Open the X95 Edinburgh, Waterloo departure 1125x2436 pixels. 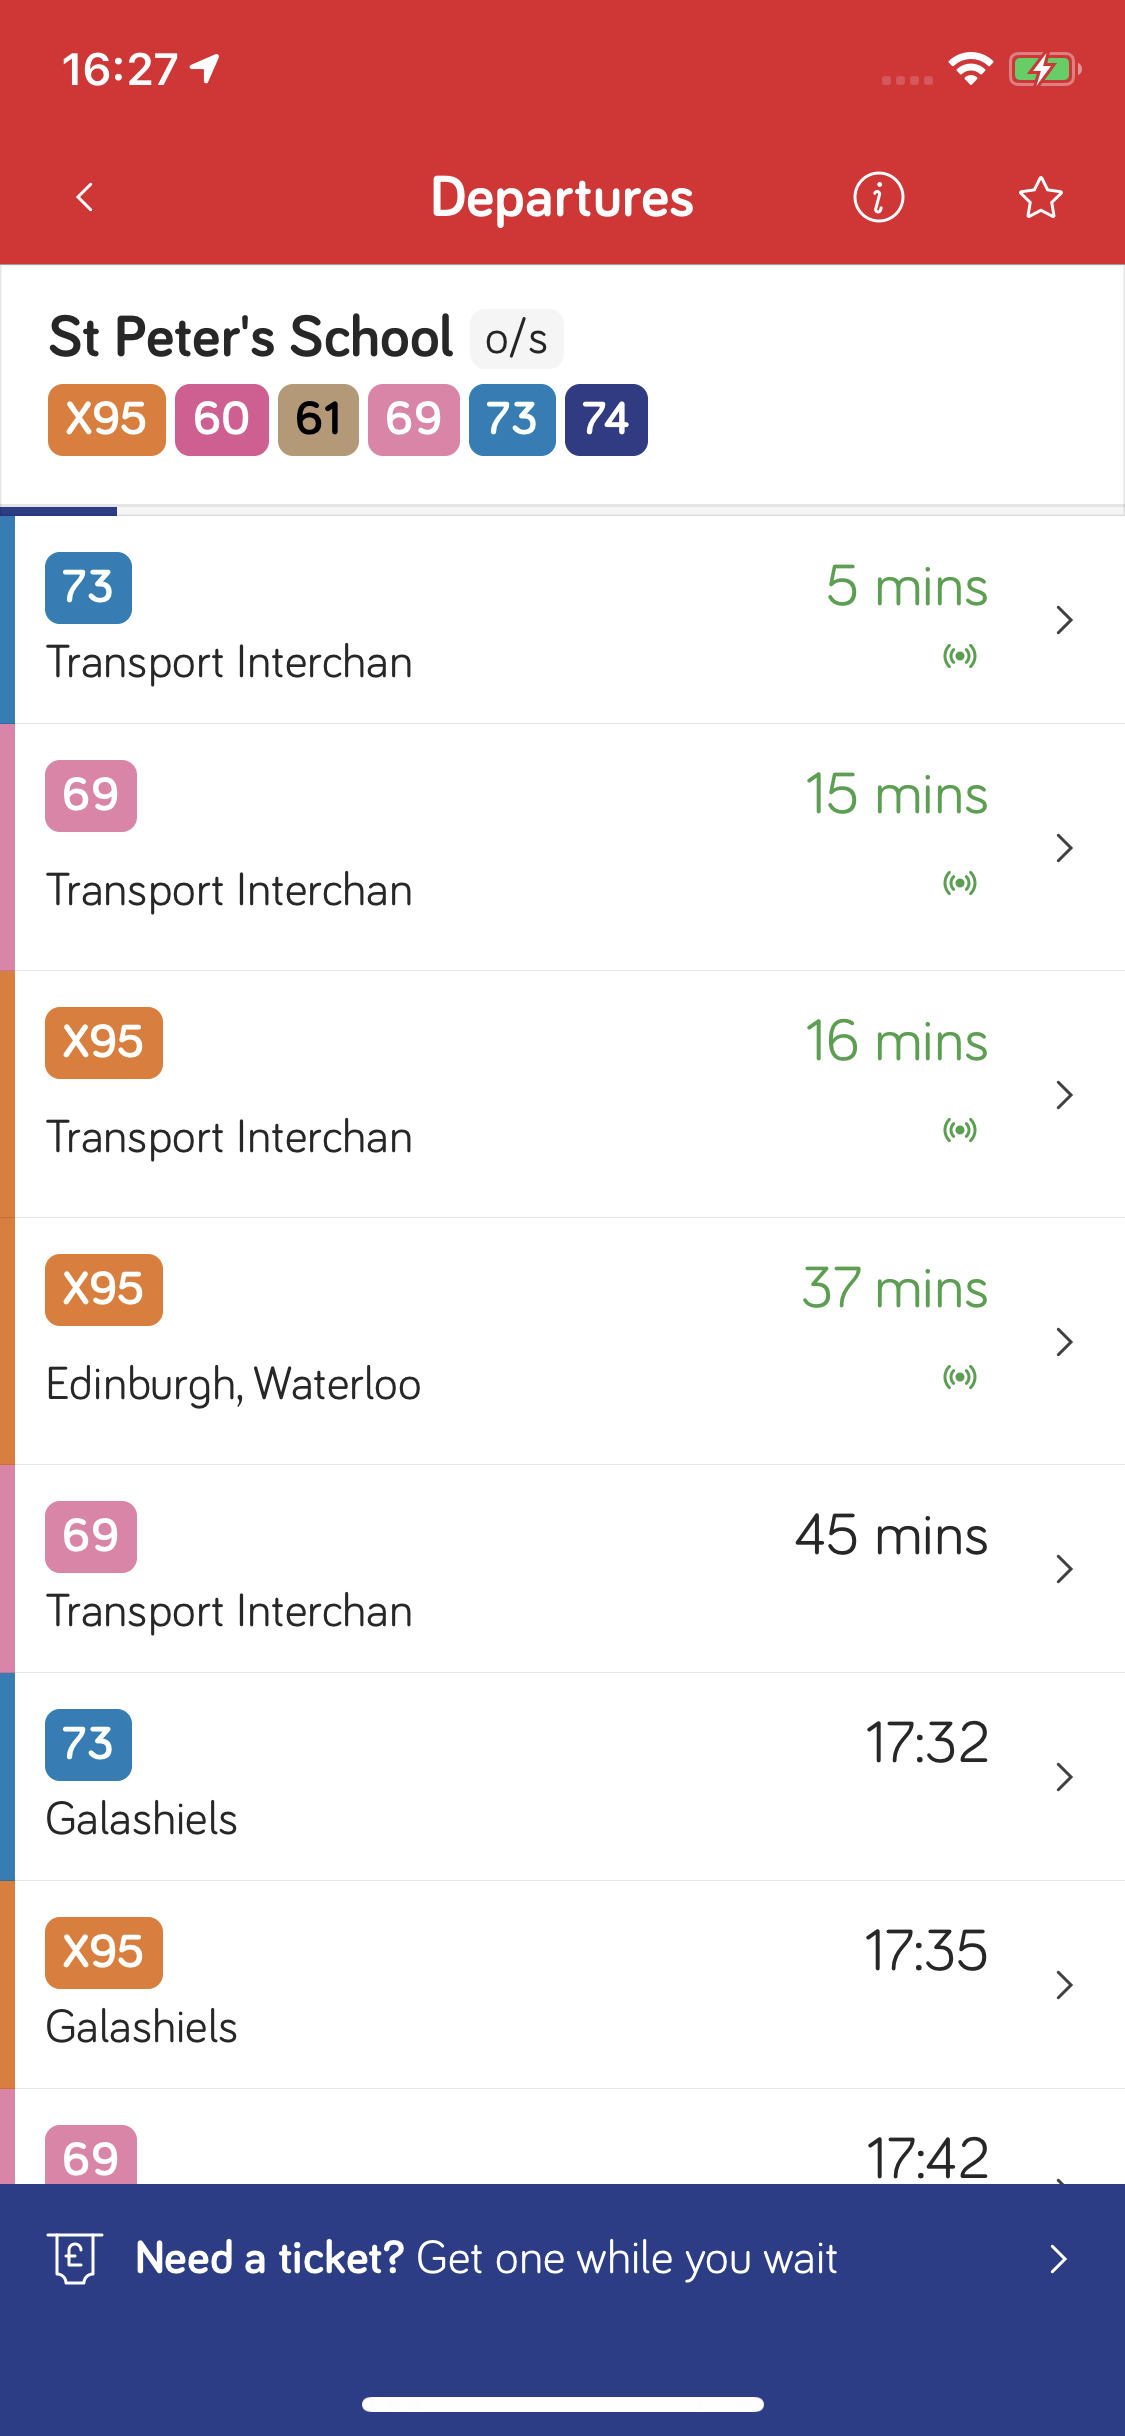pos(500,1341)
